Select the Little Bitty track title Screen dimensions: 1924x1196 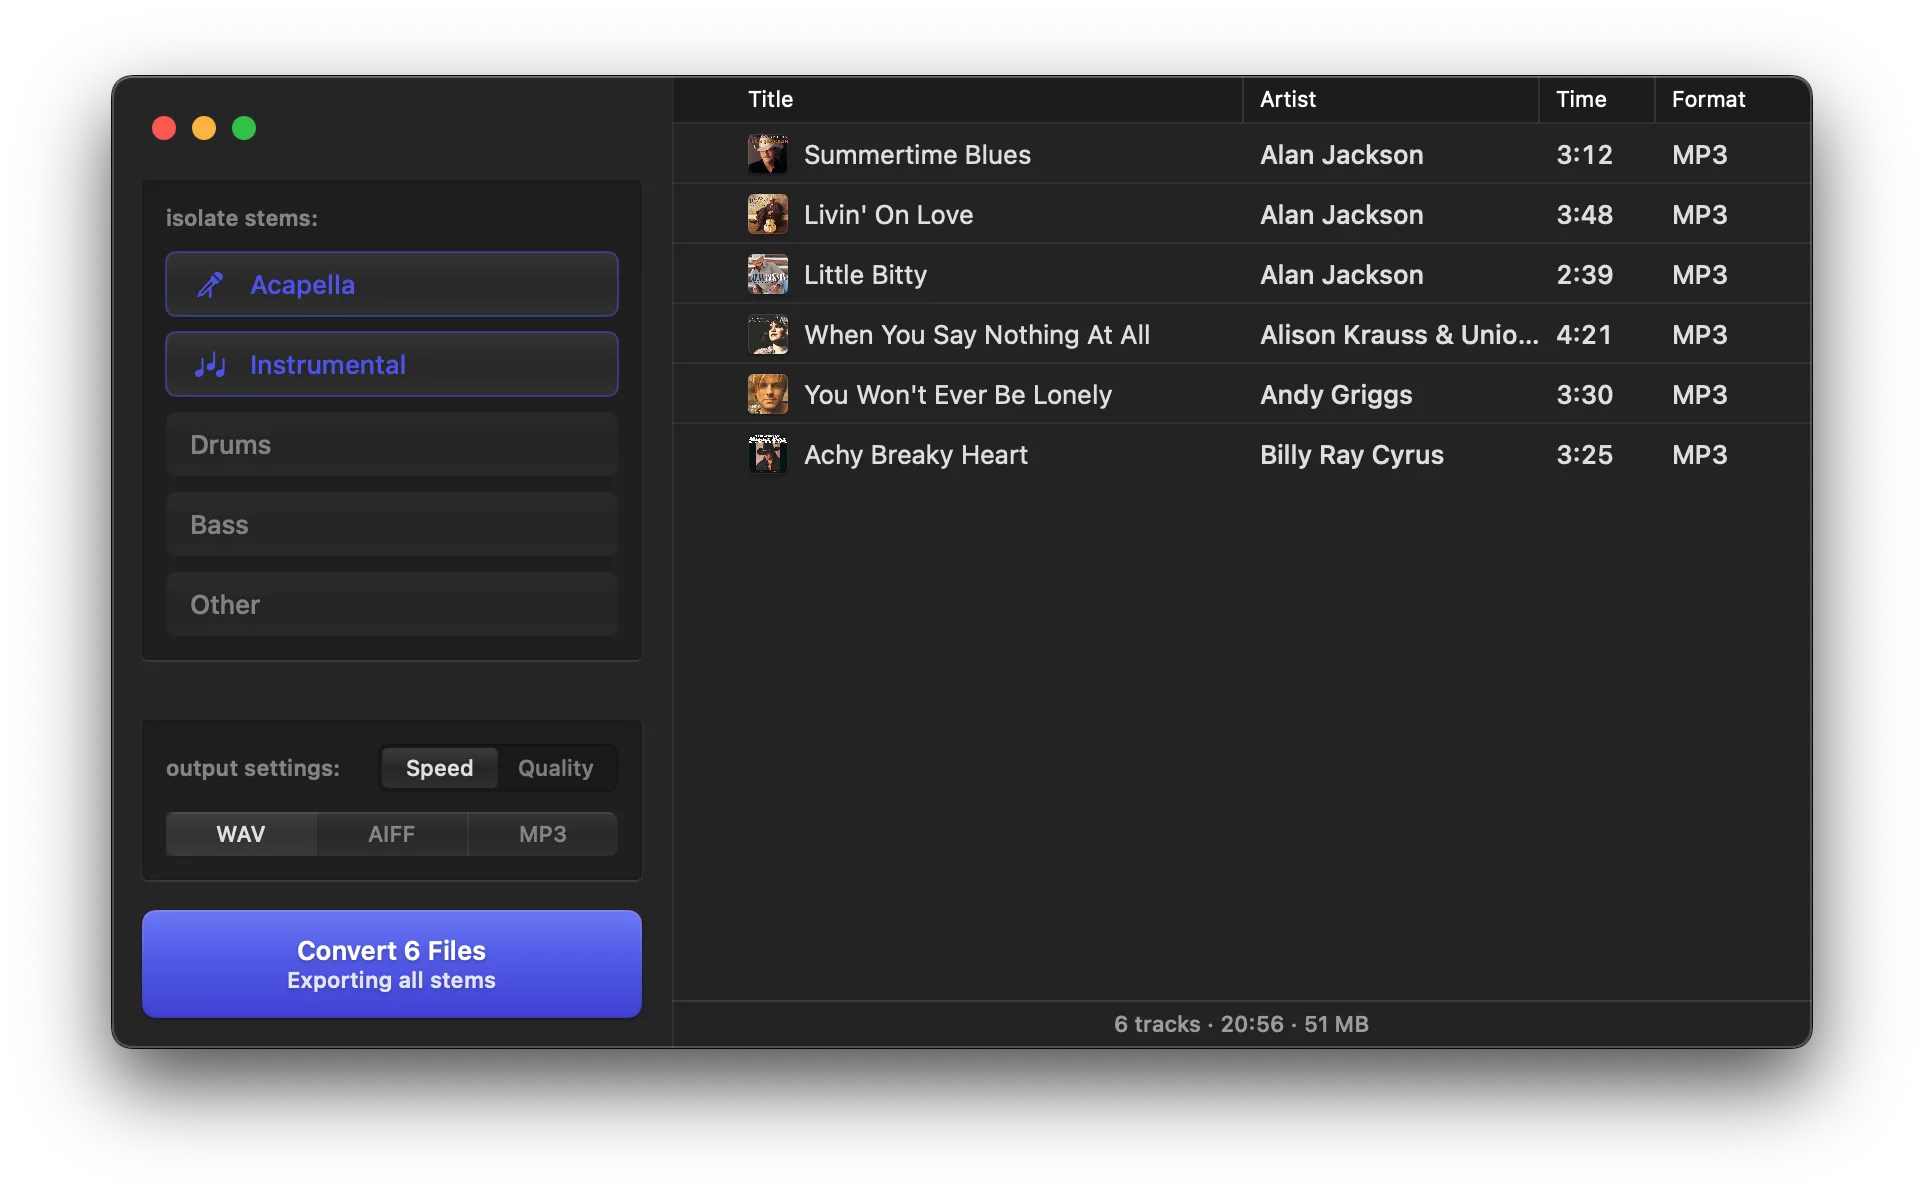[865, 275]
